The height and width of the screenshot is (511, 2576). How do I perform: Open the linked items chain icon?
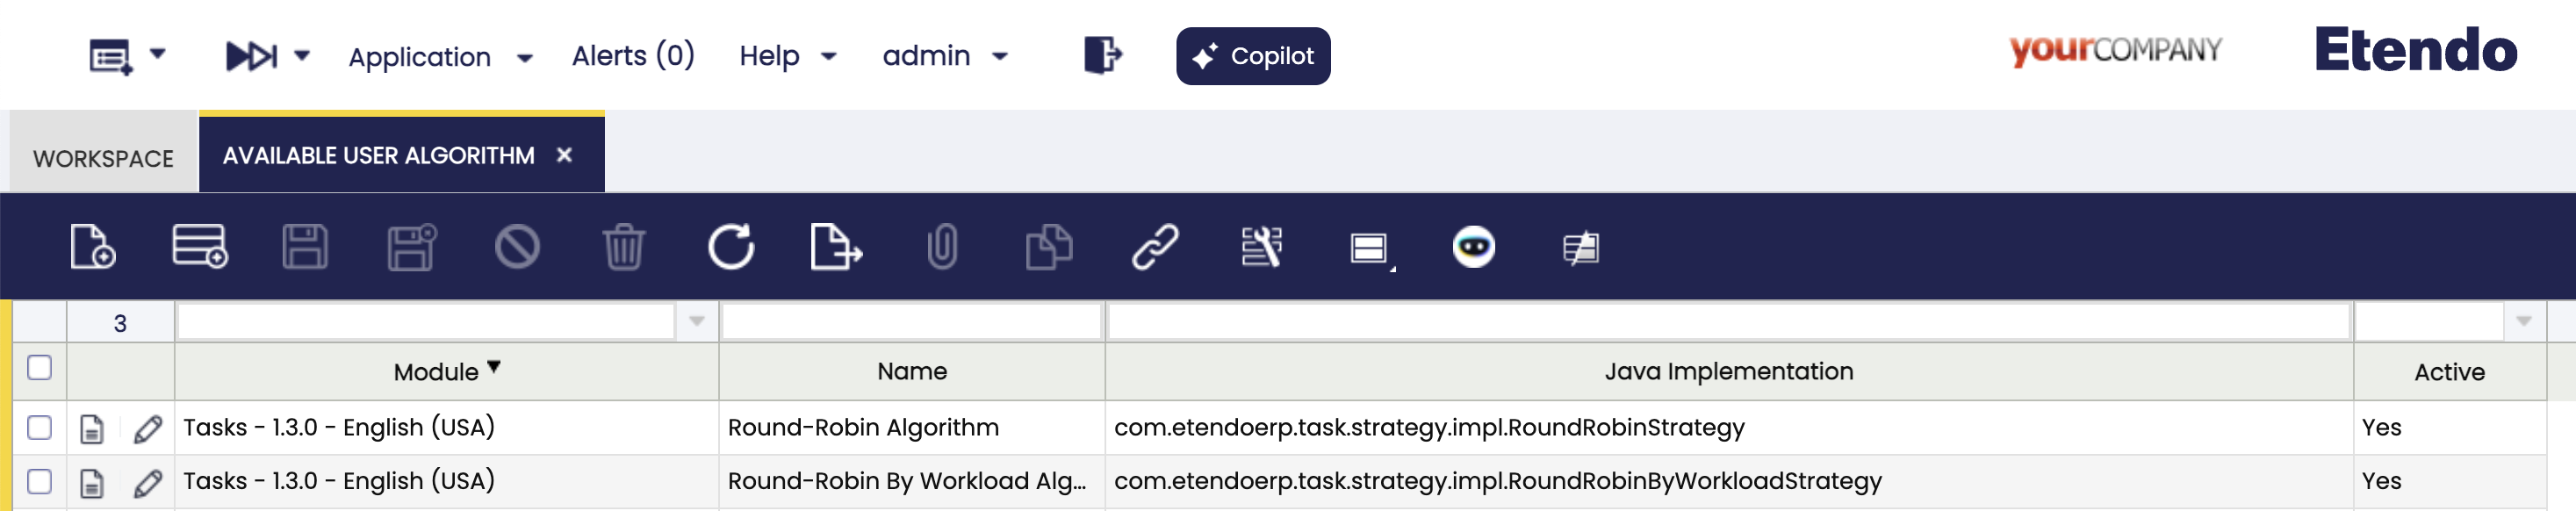pos(1155,247)
